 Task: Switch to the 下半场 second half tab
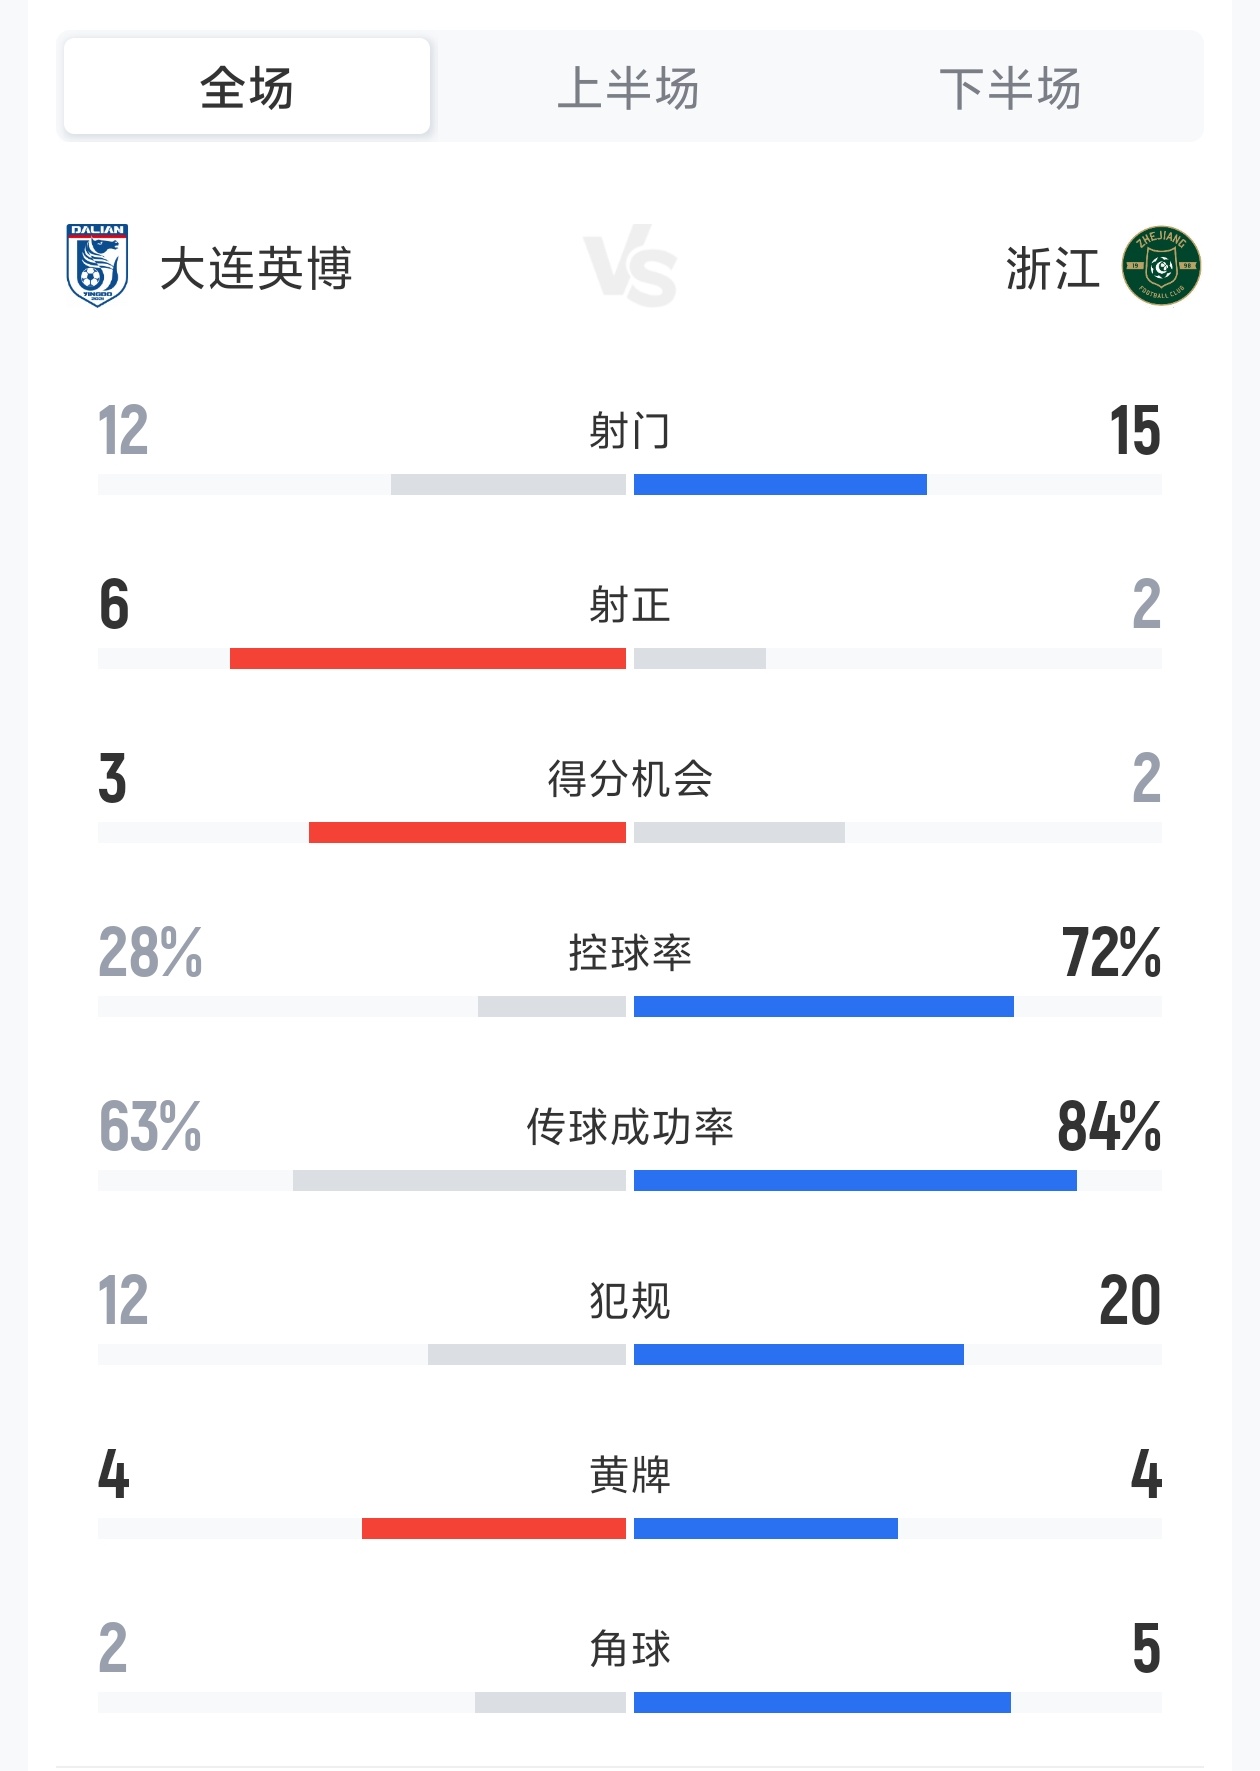point(1010,87)
